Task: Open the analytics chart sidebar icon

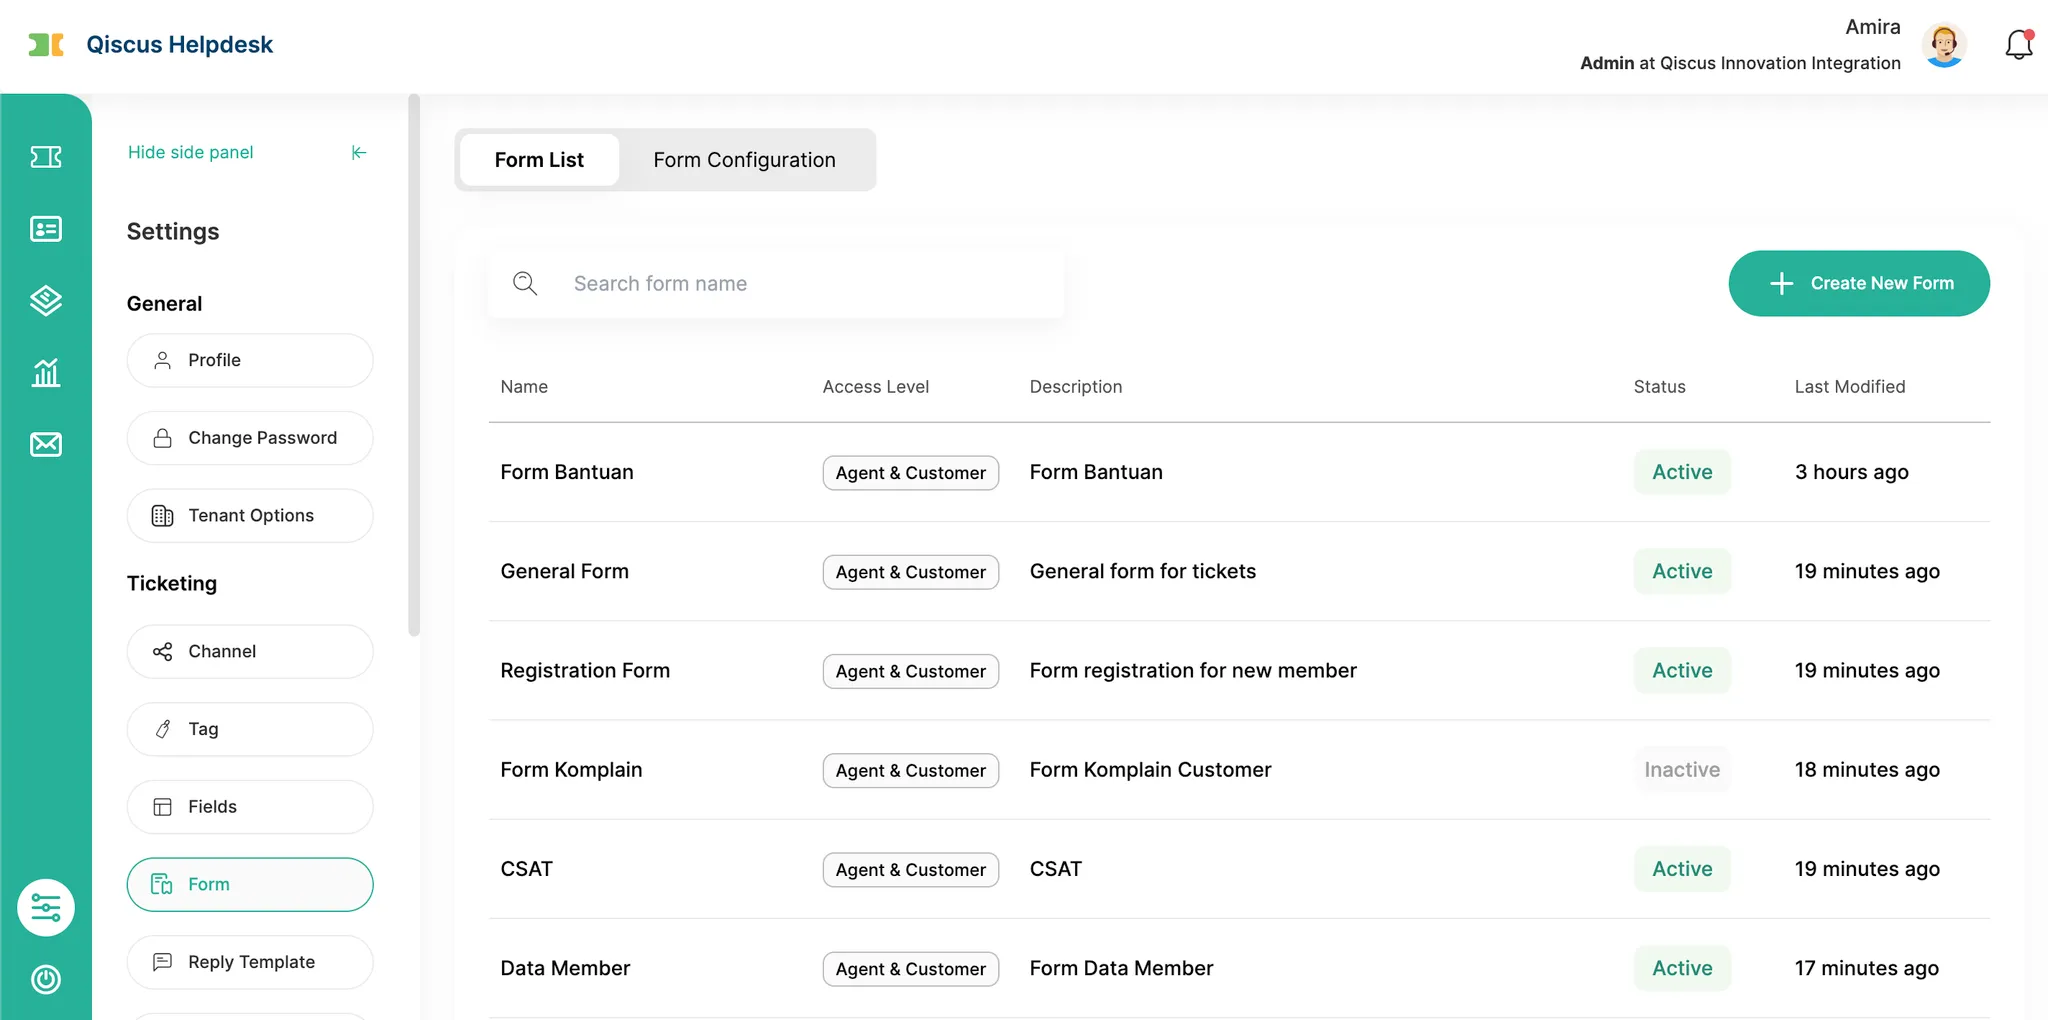Action: 46,373
